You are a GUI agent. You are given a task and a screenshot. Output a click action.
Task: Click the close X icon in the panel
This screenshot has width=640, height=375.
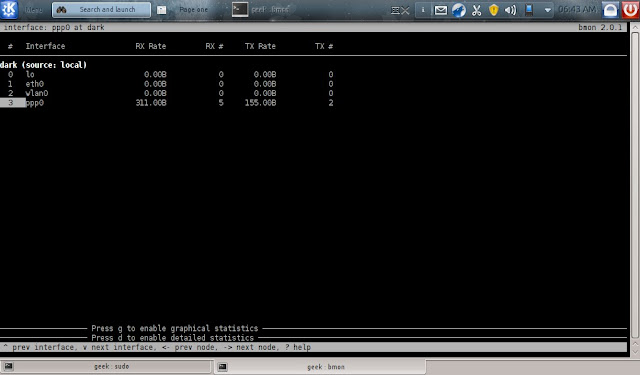(x=405, y=11)
